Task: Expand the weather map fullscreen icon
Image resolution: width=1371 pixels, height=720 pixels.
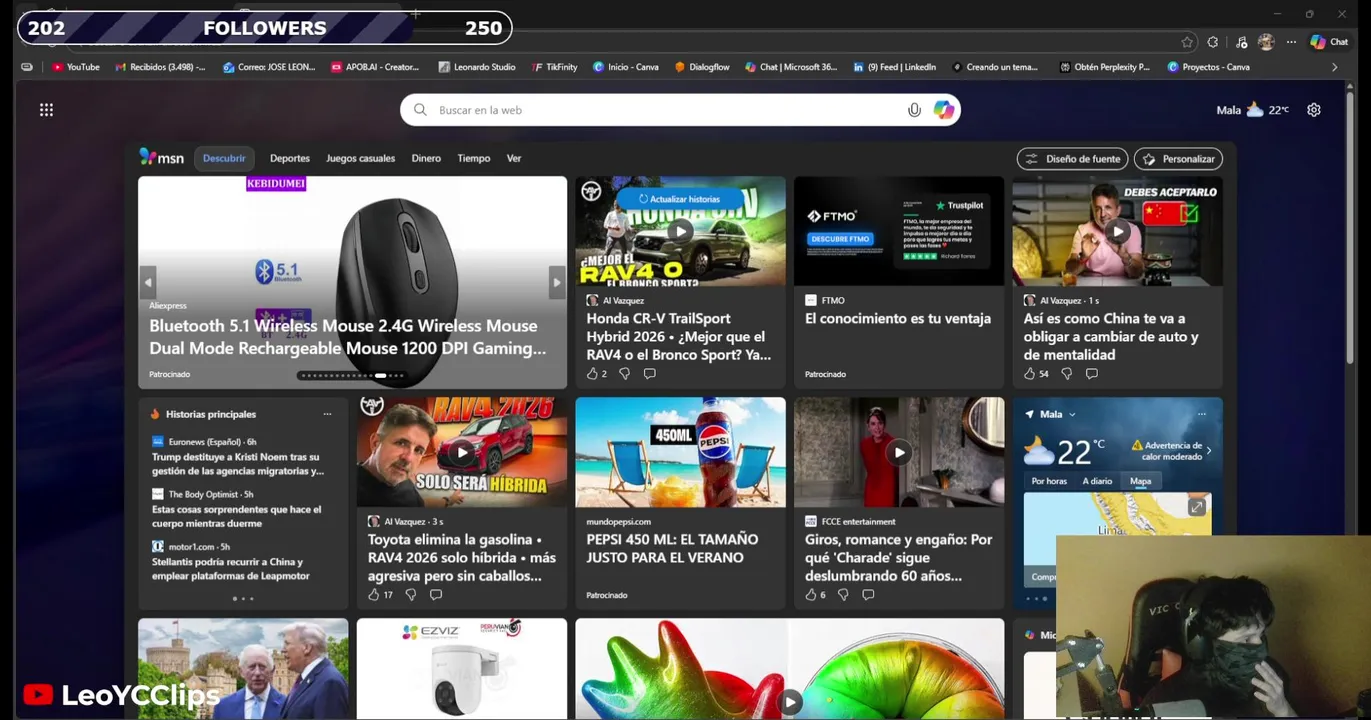Action: pos(1196,508)
